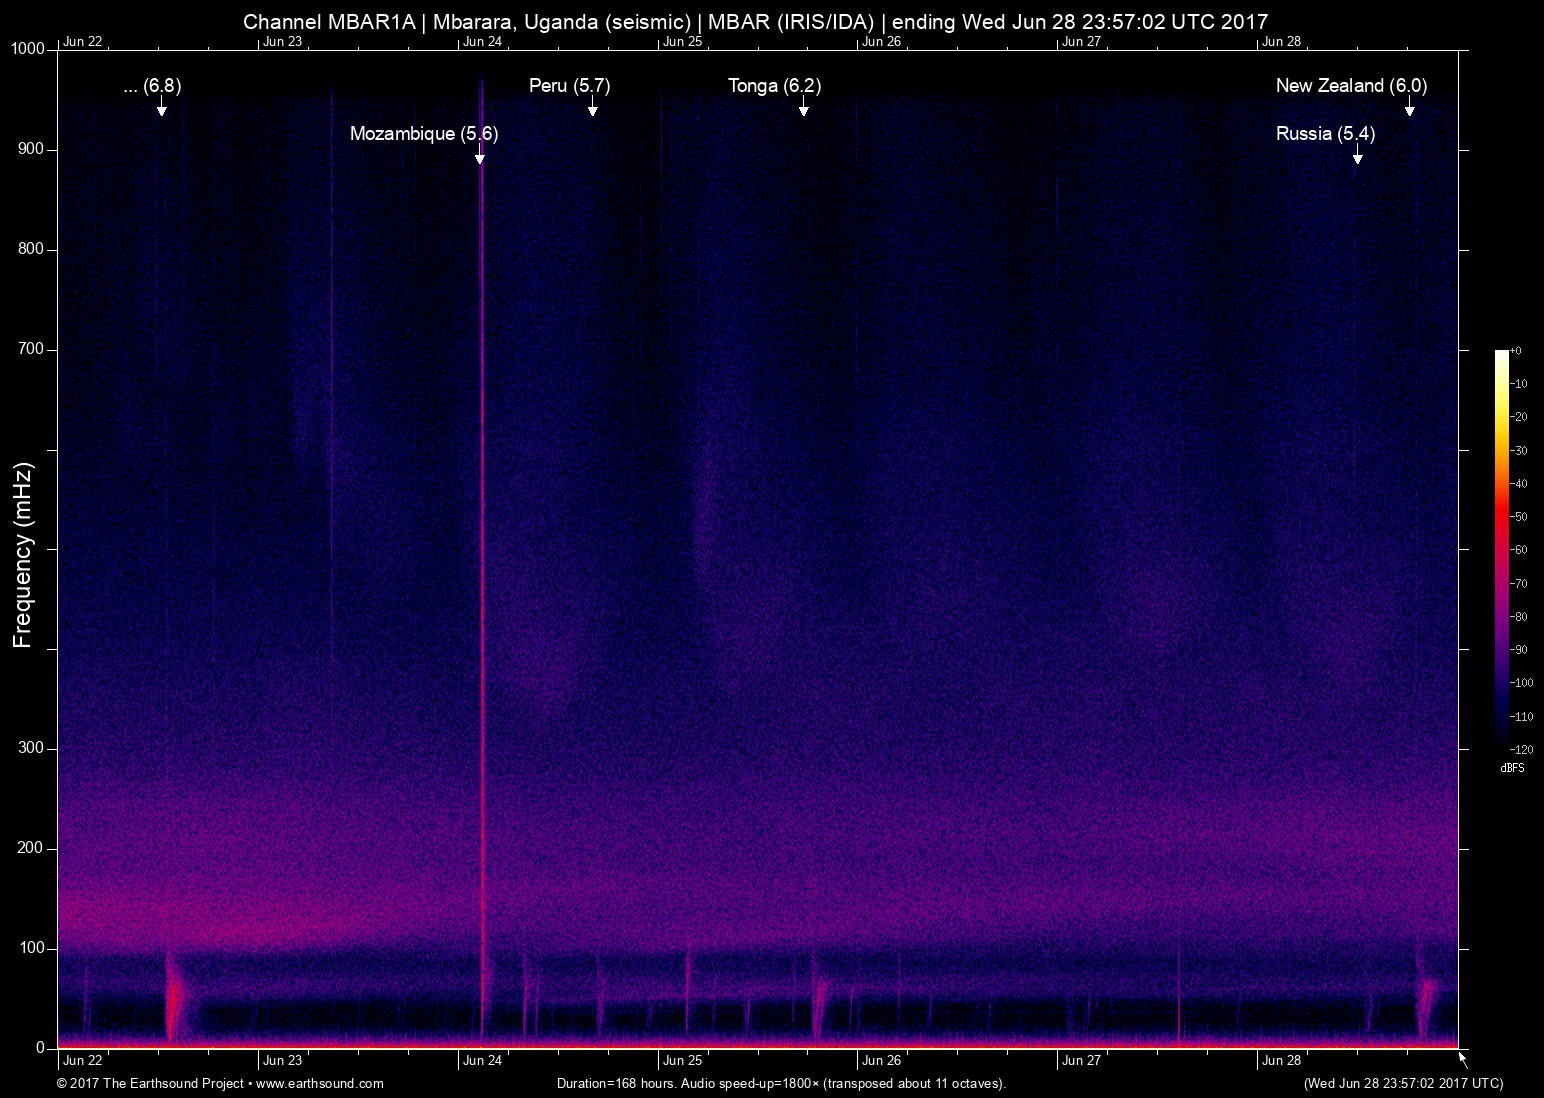Click the Jun 28 label on the top axis
Image resolution: width=1544 pixels, height=1098 pixels.
[x=1281, y=42]
